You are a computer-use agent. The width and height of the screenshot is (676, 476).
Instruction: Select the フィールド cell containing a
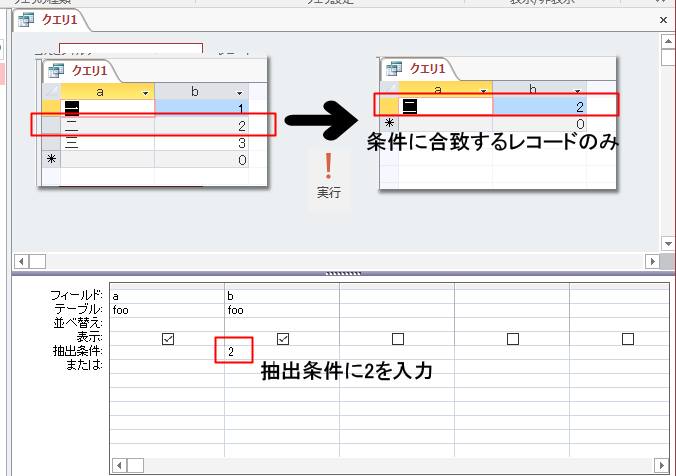(167, 296)
